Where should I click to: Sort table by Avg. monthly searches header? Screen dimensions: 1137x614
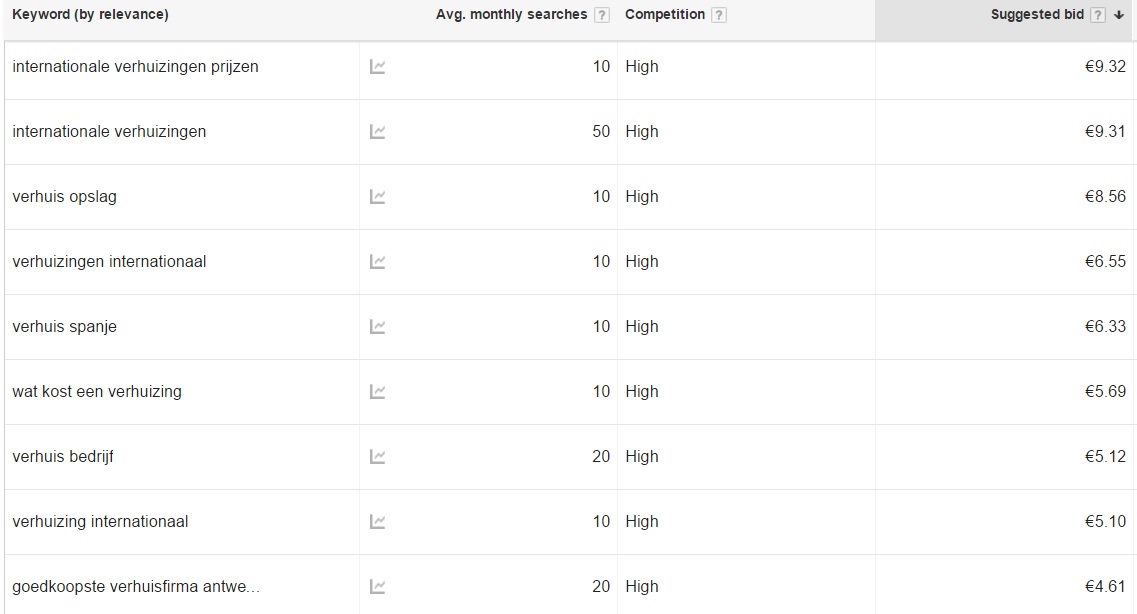511,14
